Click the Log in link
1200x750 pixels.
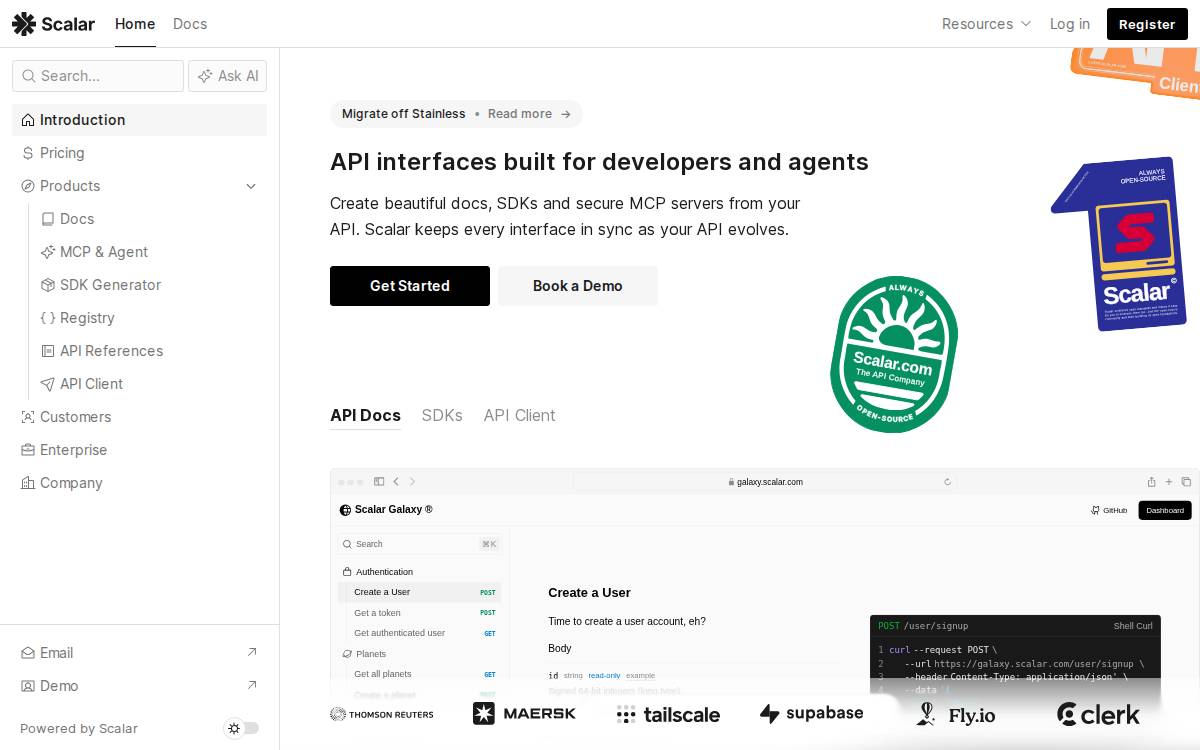click(1069, 24)
